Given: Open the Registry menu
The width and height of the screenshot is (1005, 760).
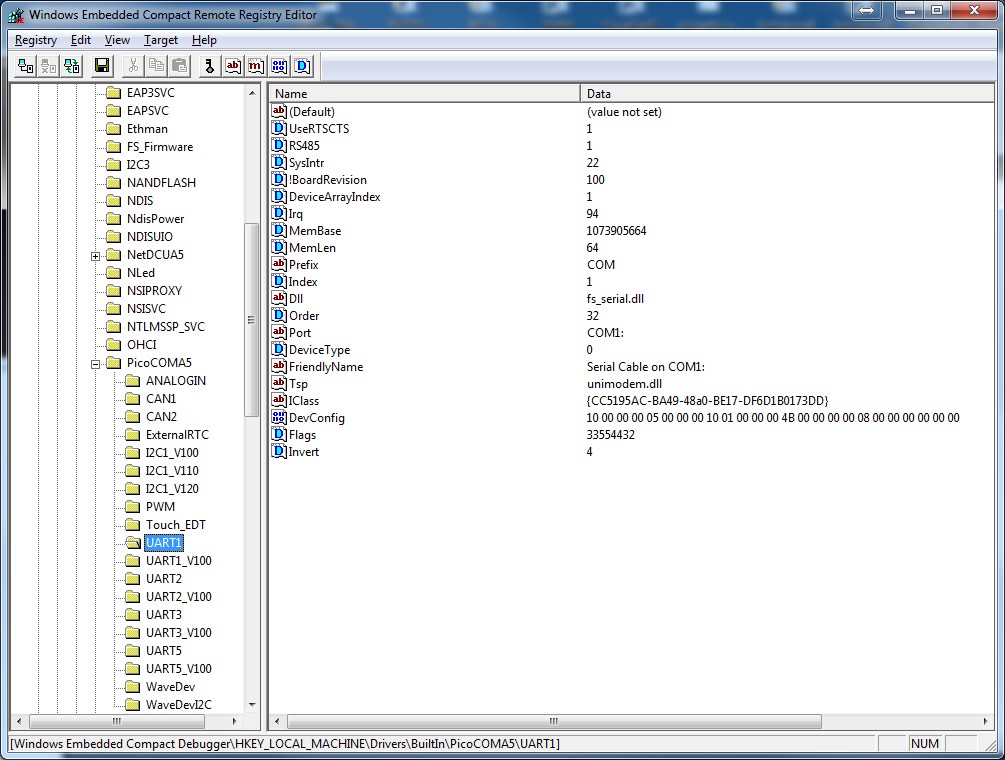Looking at the screenshot, I should (x=36, y=40).
